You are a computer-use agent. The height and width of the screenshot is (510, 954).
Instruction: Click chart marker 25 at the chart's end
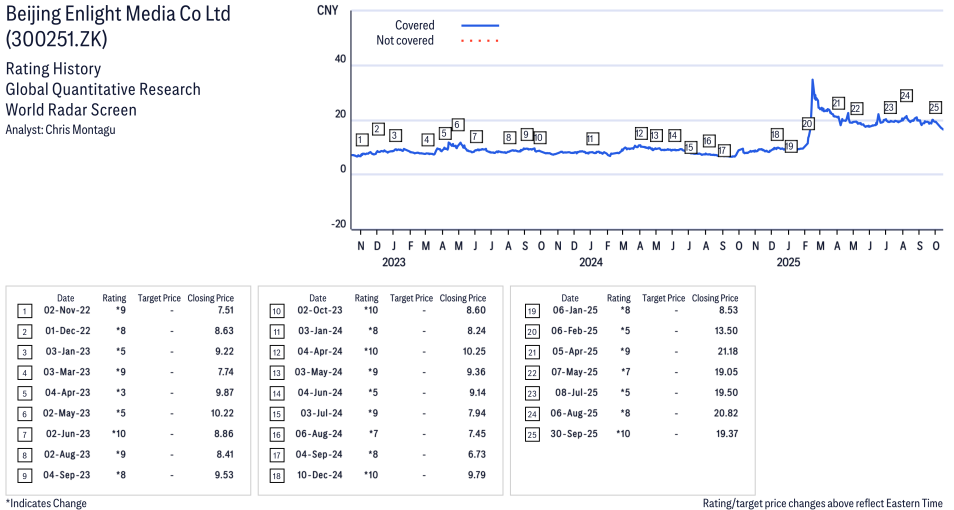pos(935,107)
